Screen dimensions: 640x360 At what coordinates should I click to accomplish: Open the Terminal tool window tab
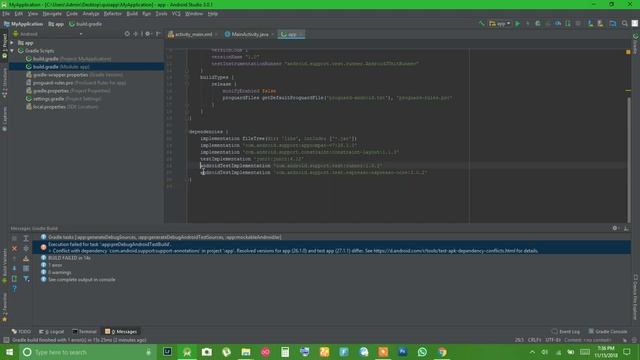pyautogui.click(x=84, y=331)
